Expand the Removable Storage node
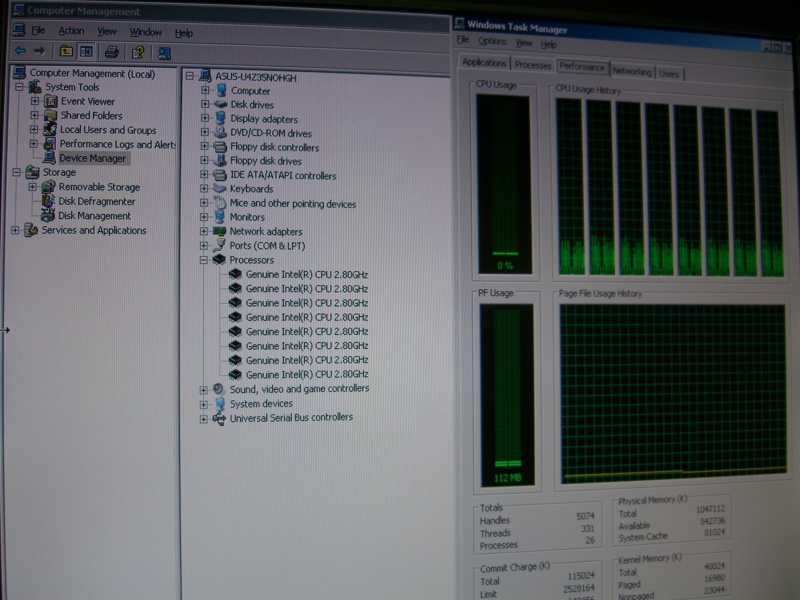 (x=33, y=187)
